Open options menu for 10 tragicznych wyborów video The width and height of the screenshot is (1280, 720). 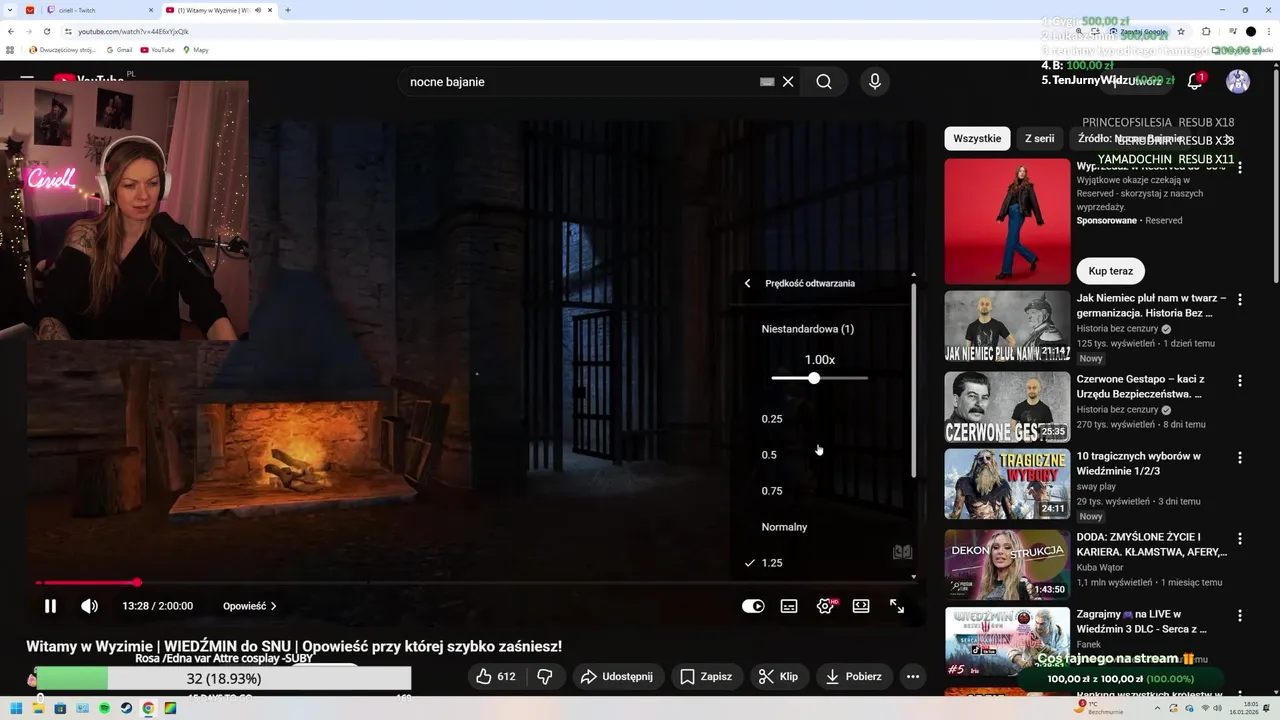1240,457
